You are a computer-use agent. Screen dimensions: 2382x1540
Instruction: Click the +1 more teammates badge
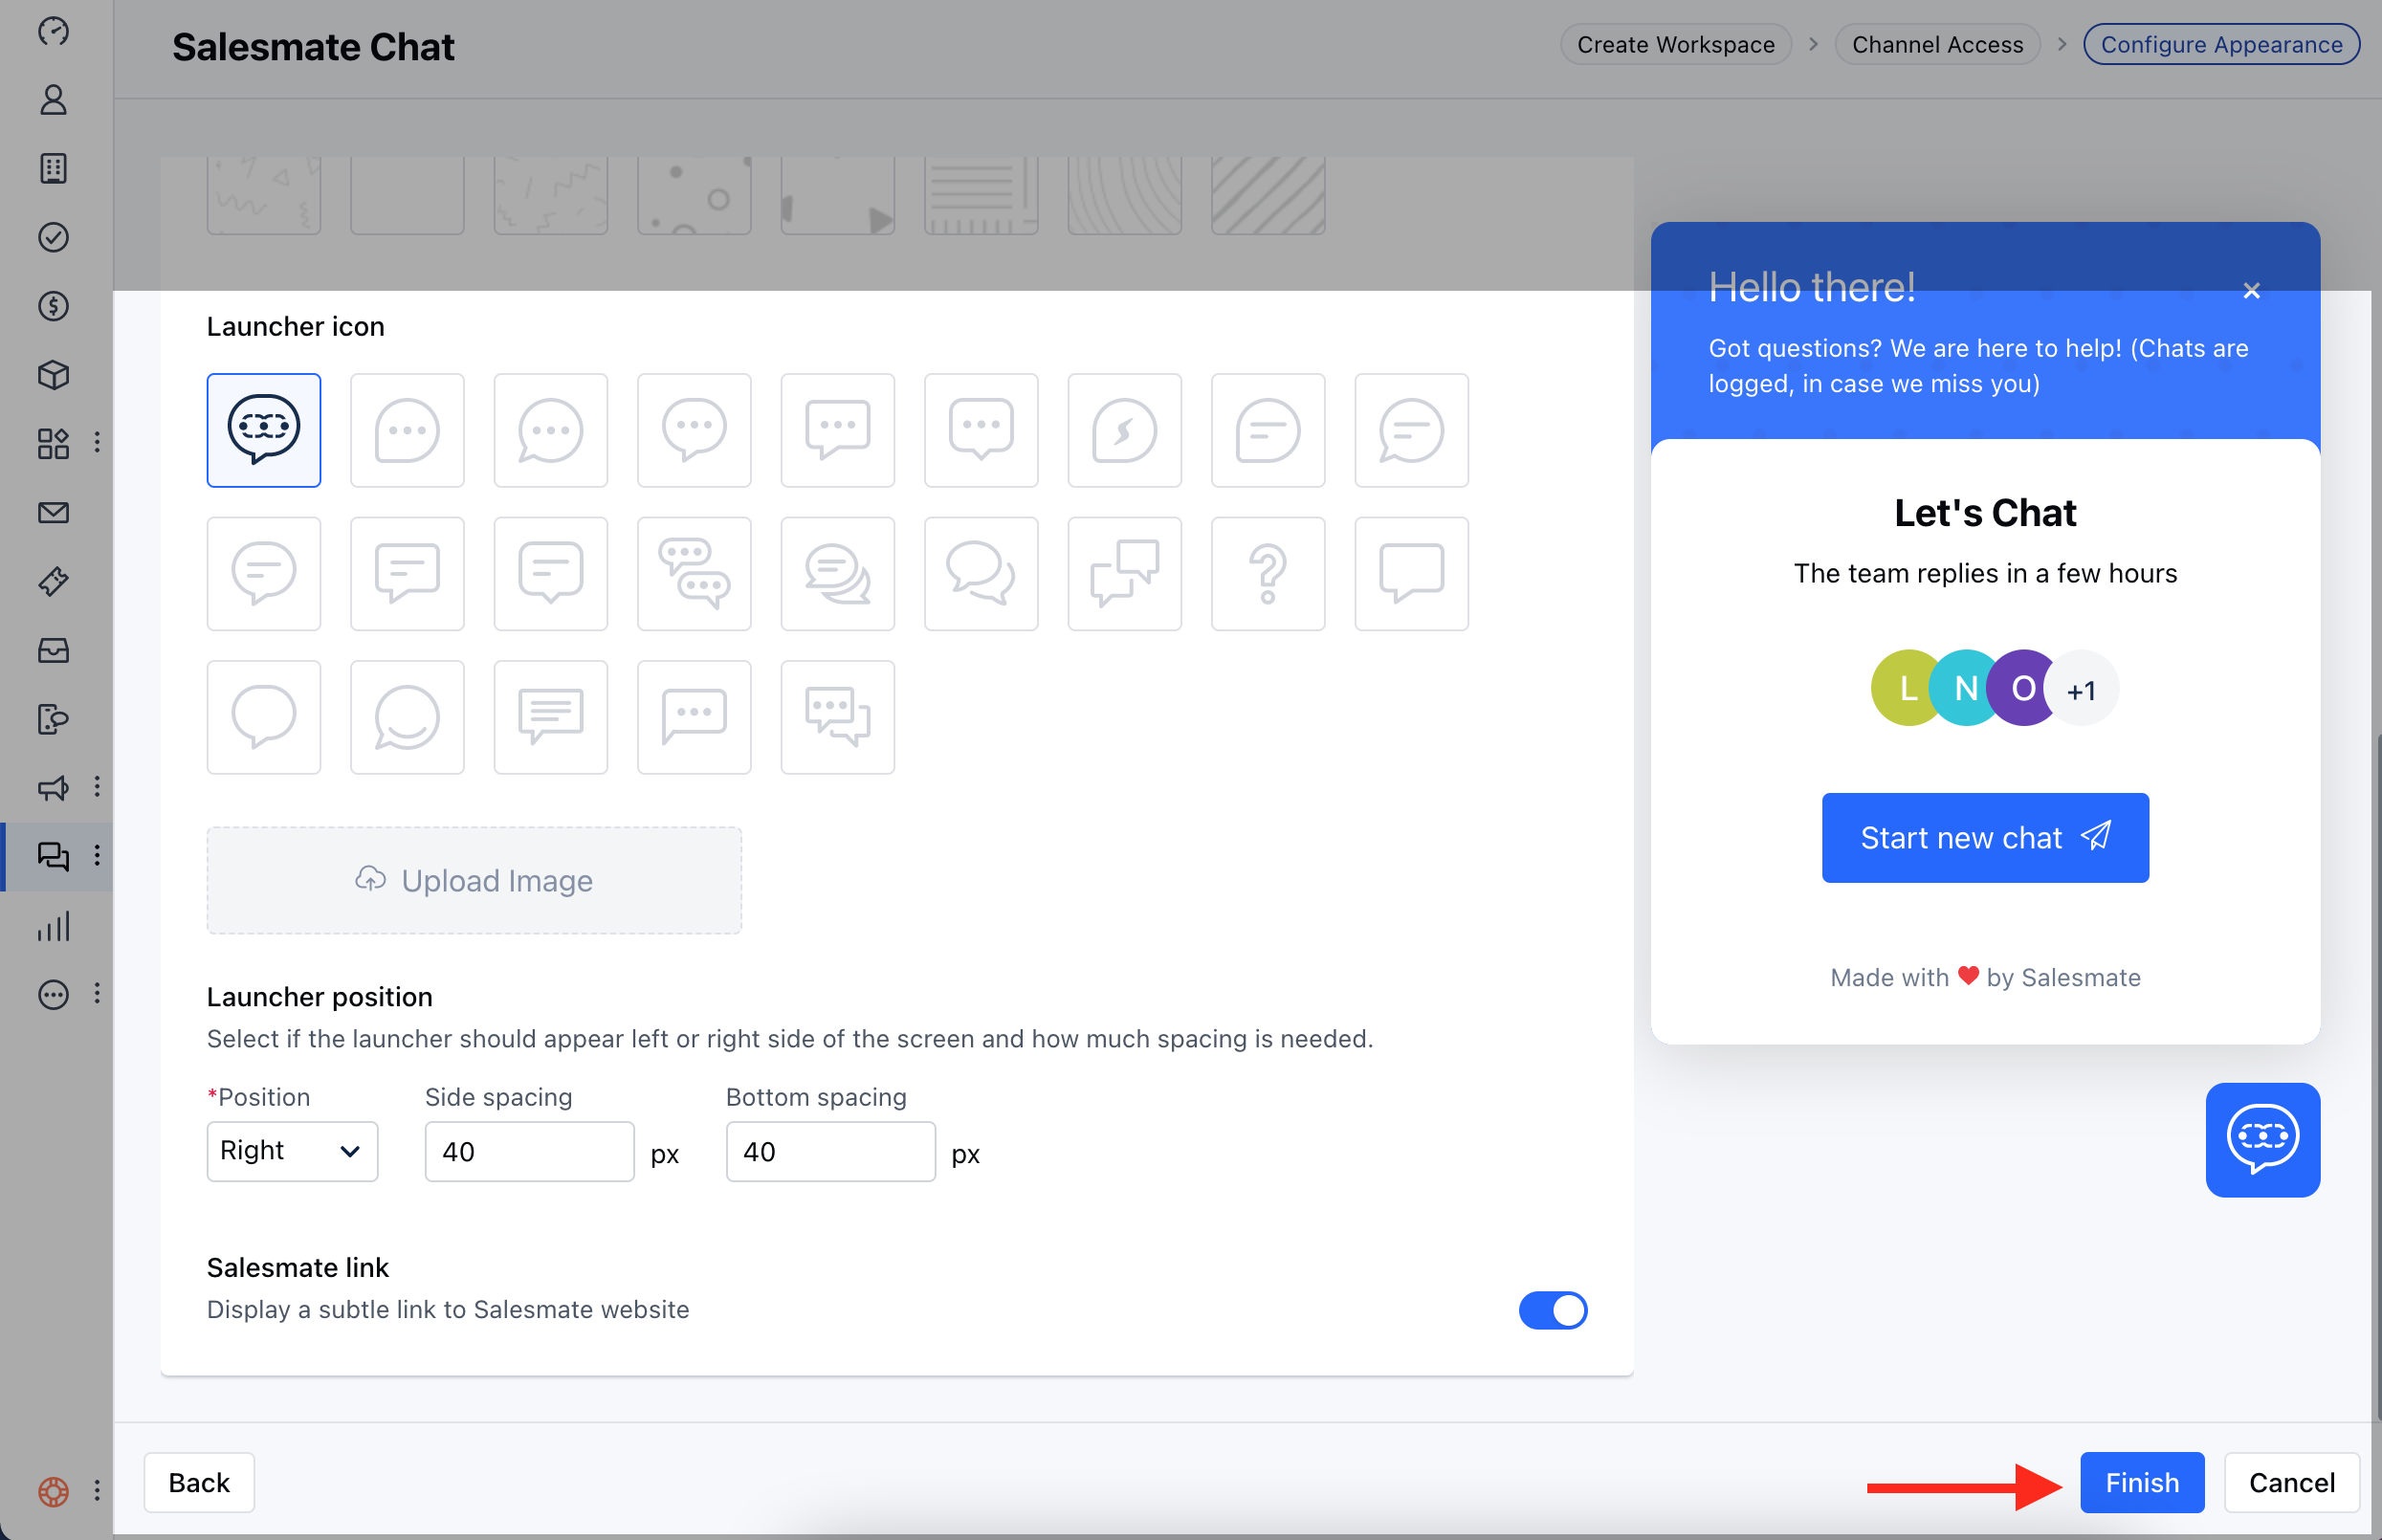point(2081,688)
